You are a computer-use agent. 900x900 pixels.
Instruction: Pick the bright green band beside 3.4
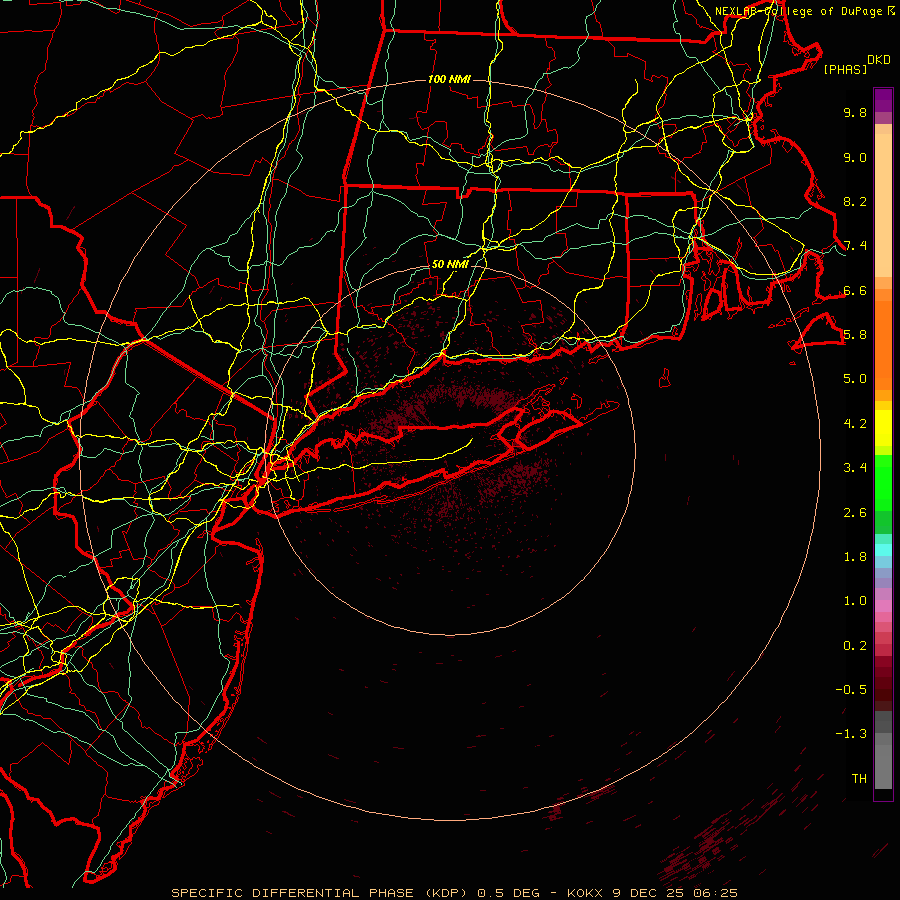tap(883, 482)
